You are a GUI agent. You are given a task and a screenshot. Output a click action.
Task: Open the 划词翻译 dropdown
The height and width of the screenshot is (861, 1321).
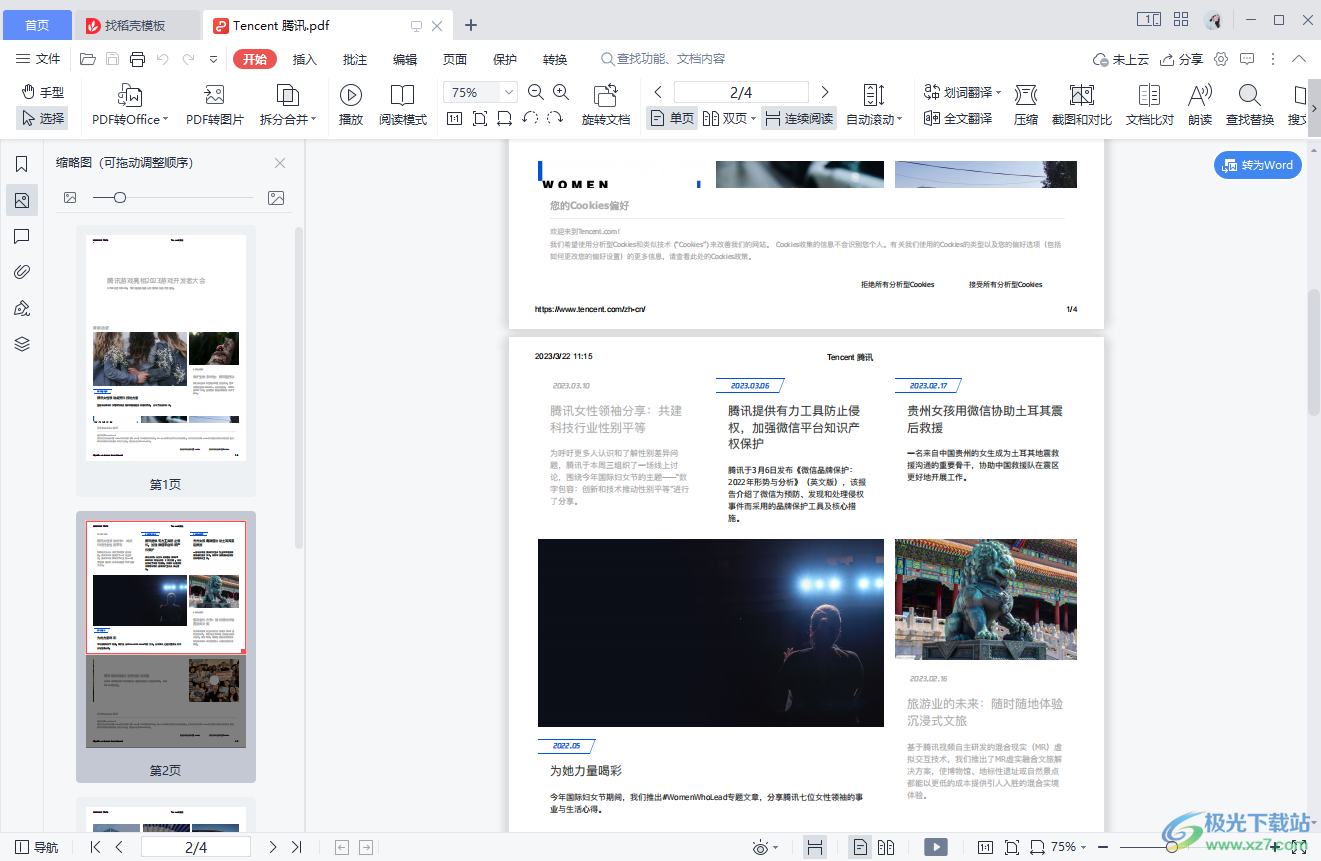point(962,92)
